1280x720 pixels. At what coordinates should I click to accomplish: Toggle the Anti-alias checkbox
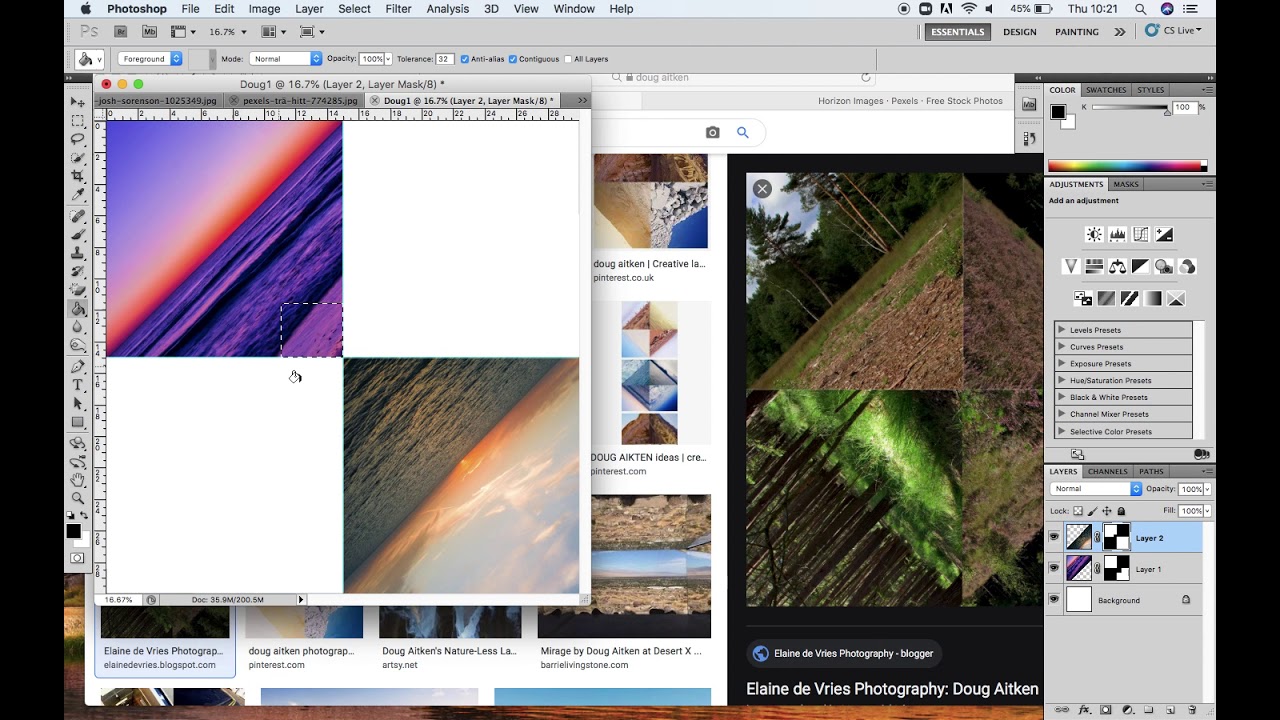[x=465, y=59]
